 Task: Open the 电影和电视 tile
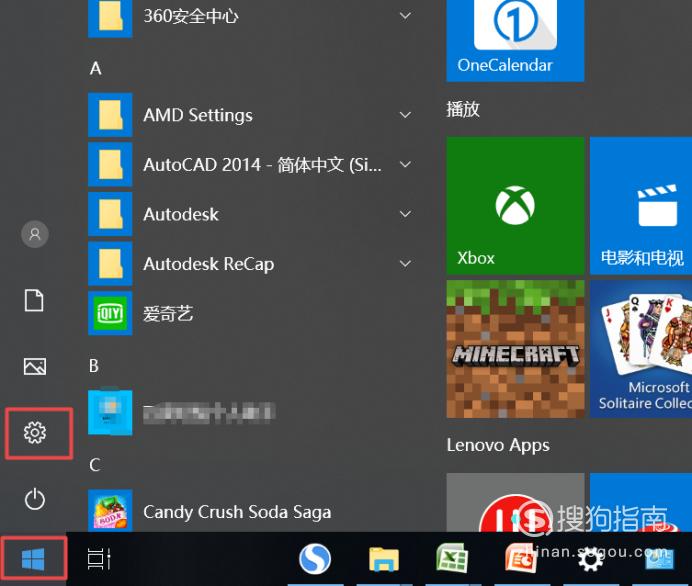coord(641,206)
